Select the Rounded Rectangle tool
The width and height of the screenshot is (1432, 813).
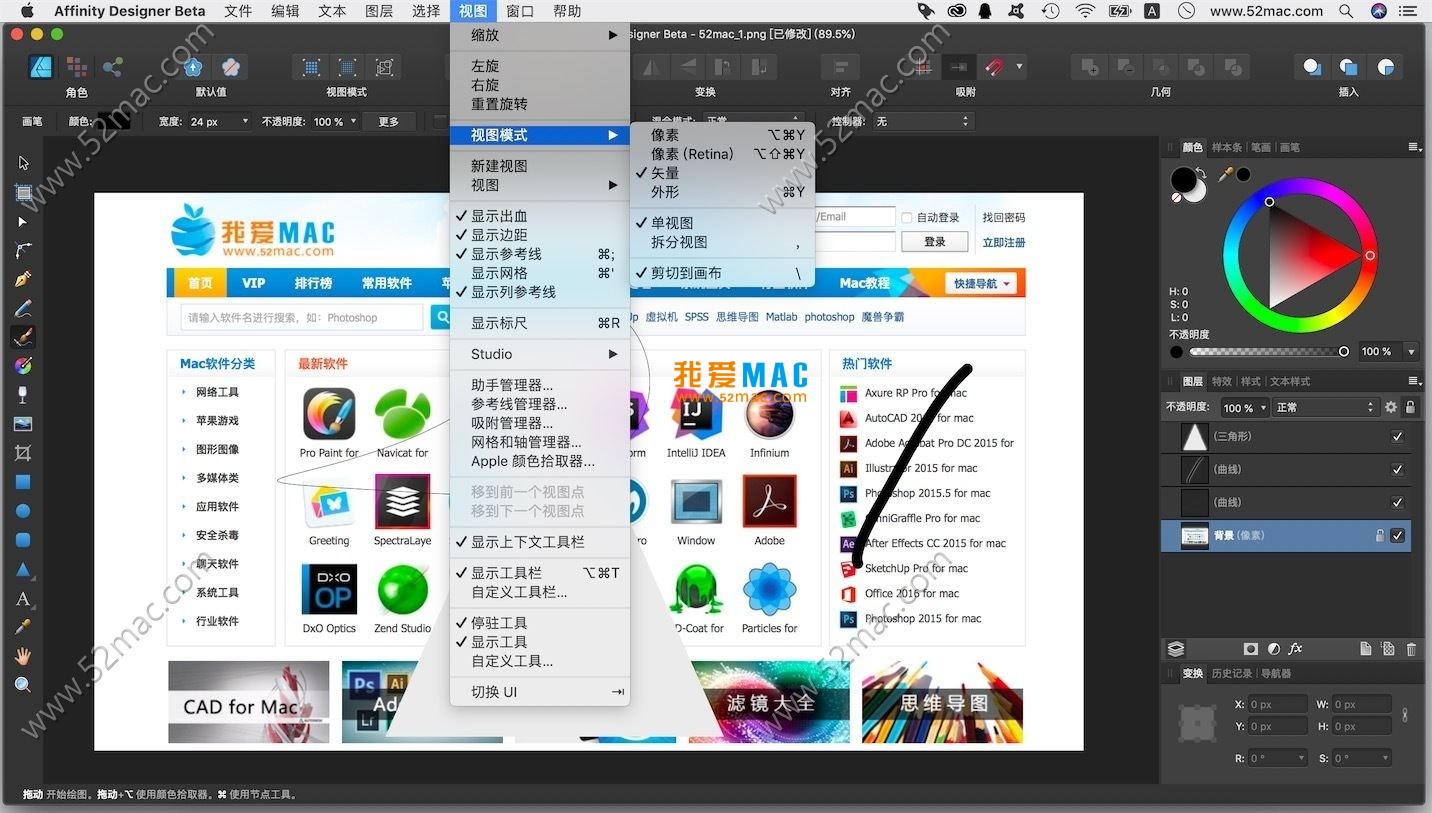click(23, 540)
